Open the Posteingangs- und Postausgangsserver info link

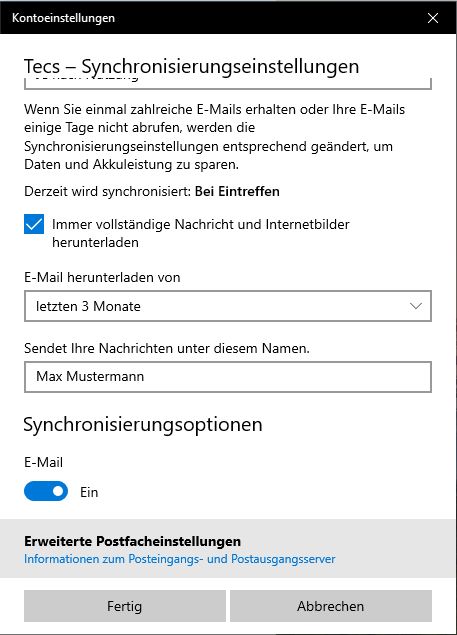179,559
